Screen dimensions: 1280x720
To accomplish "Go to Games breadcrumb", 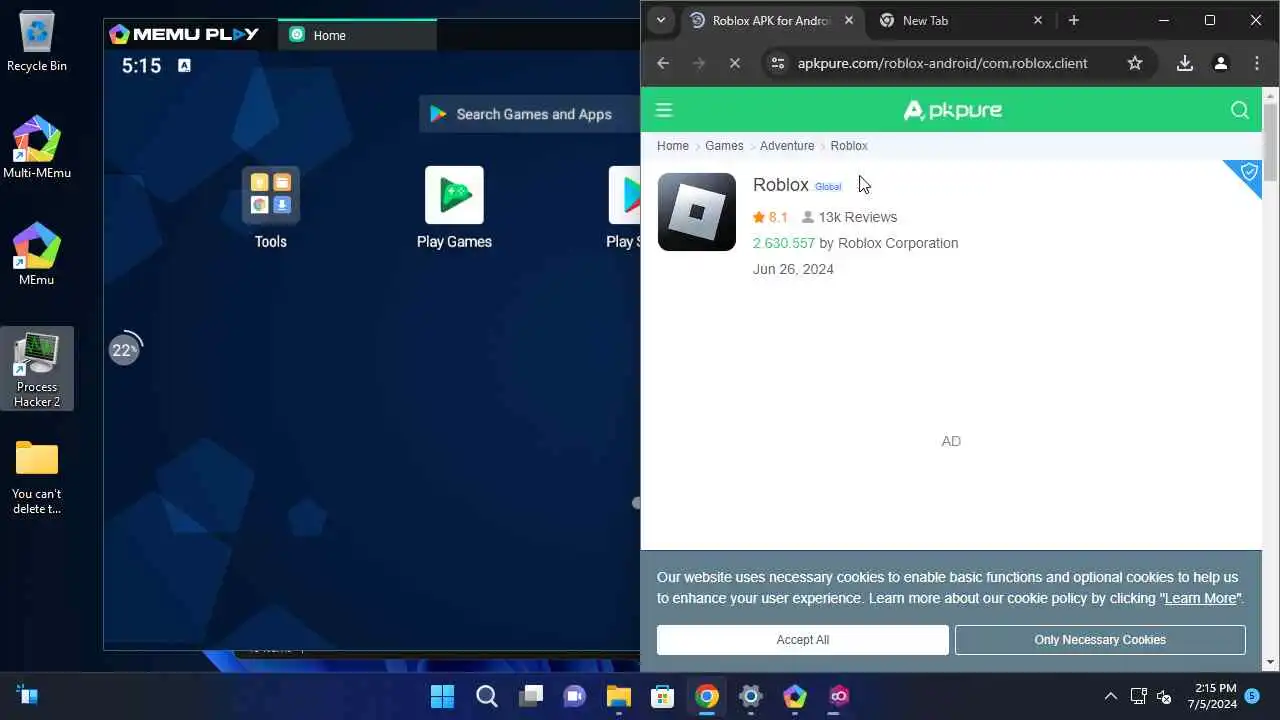I will coord(724,146).
